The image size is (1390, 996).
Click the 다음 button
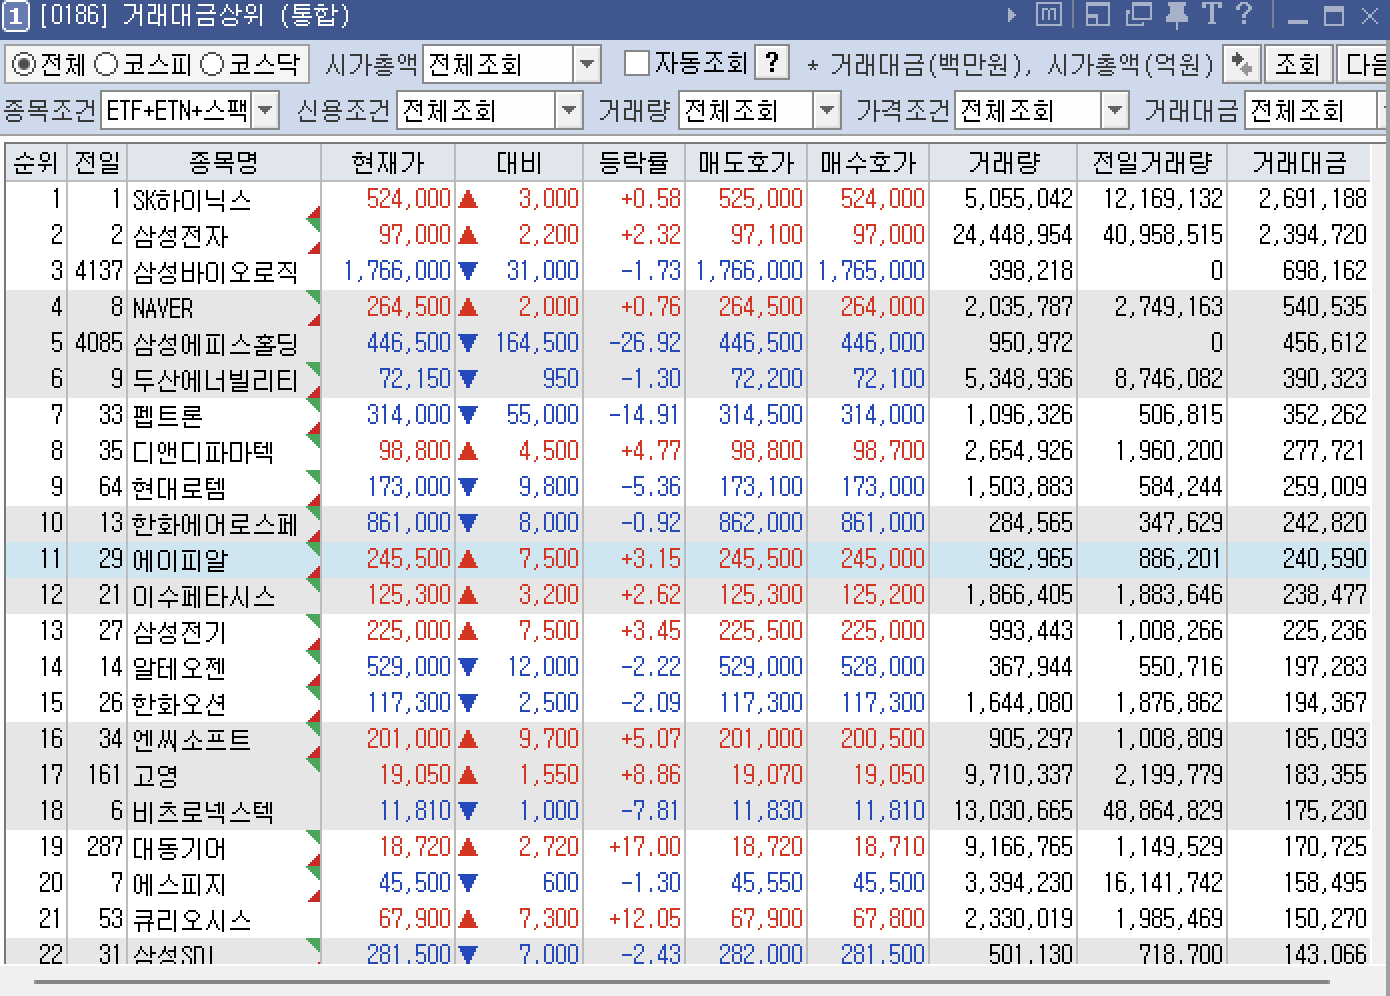pos(1363,64)
